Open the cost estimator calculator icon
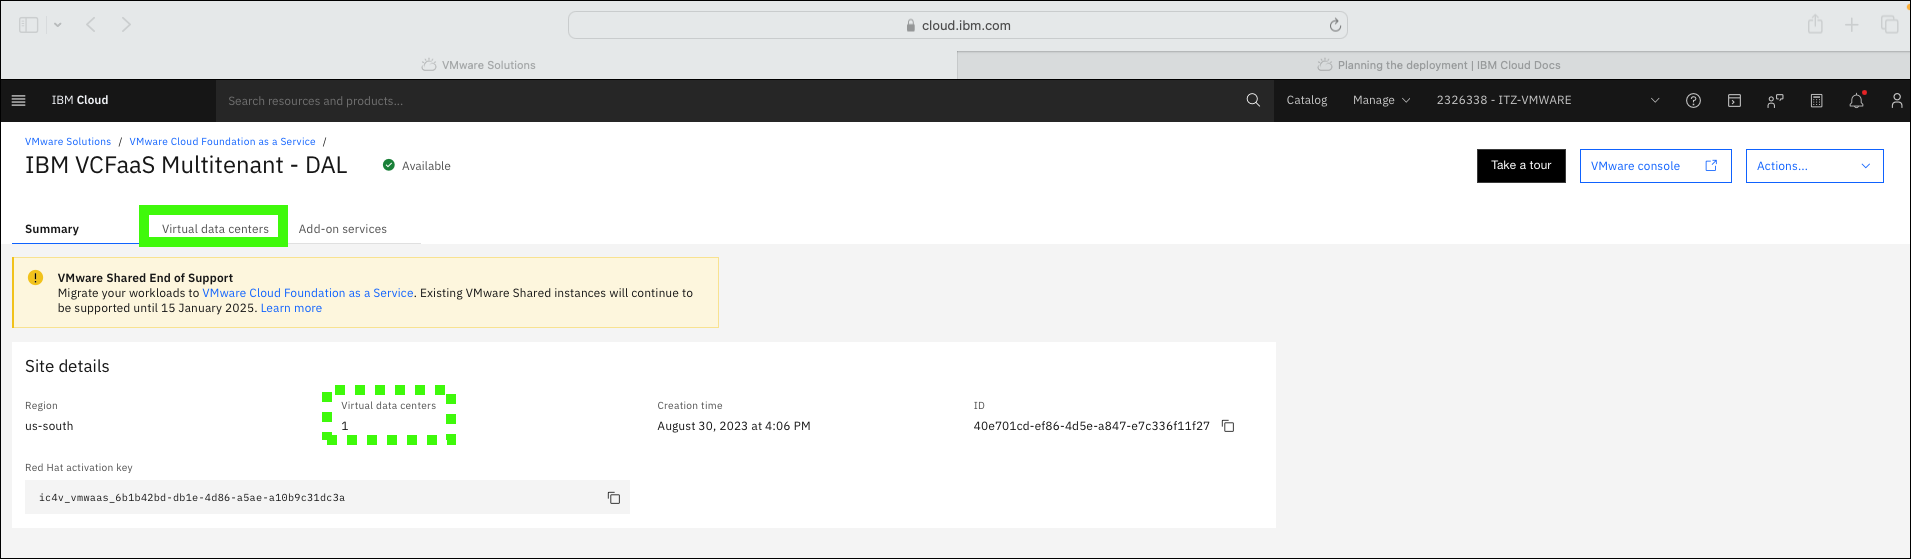The image size is (1911, 559). click(x=1816, y=100)
